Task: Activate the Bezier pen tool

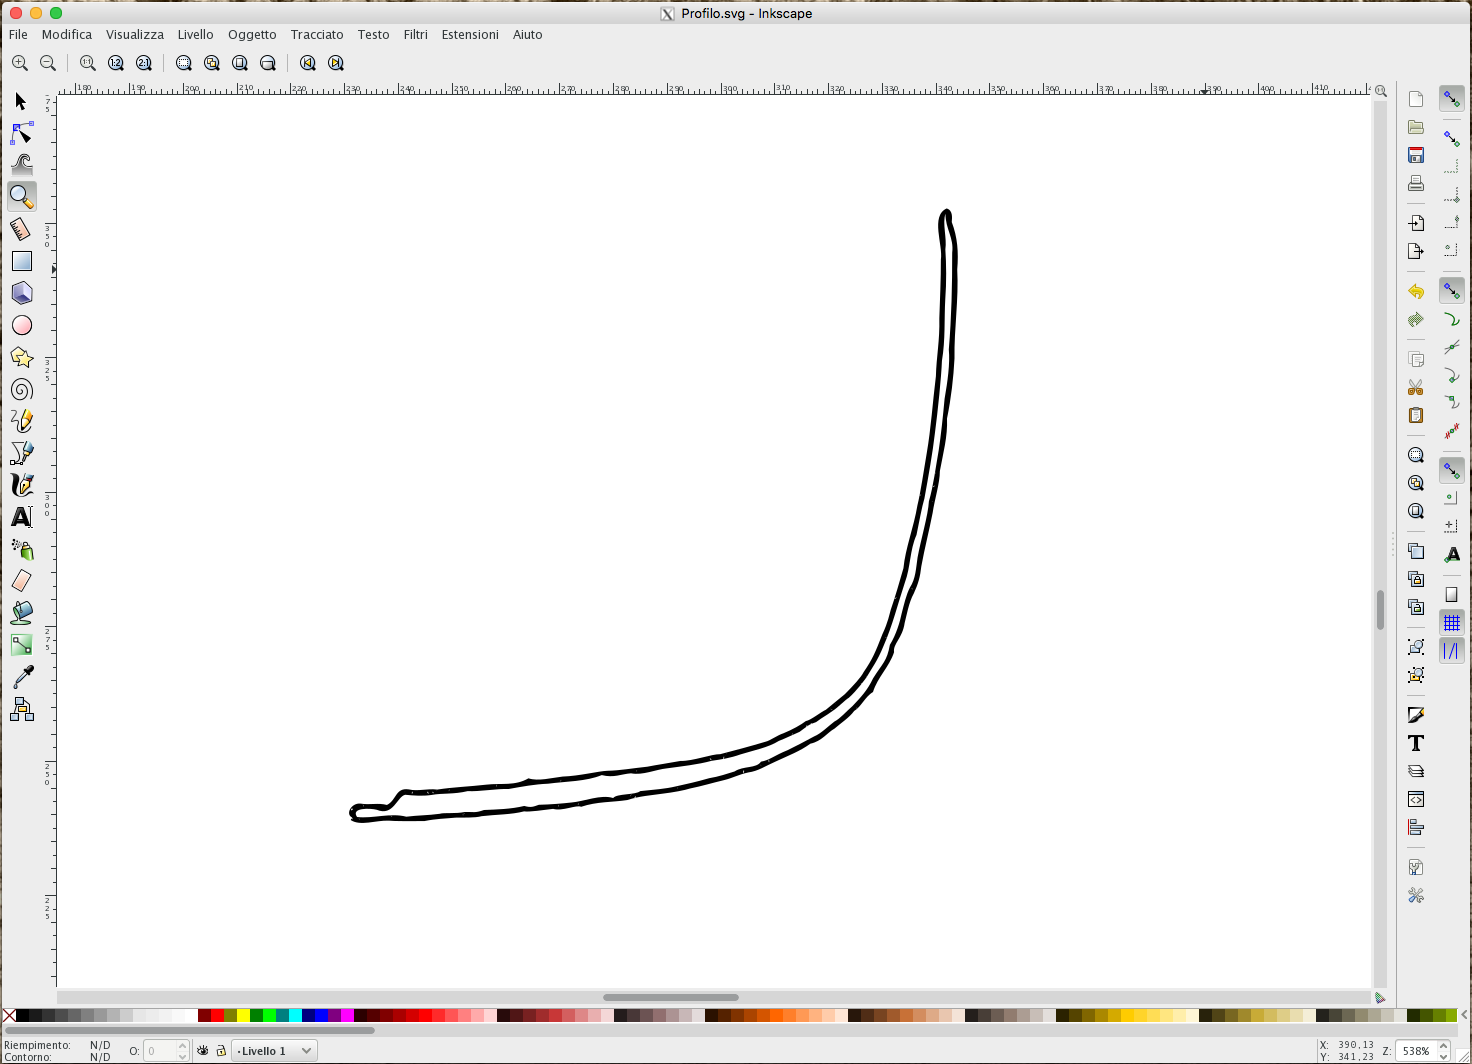Action: point(21,452)
